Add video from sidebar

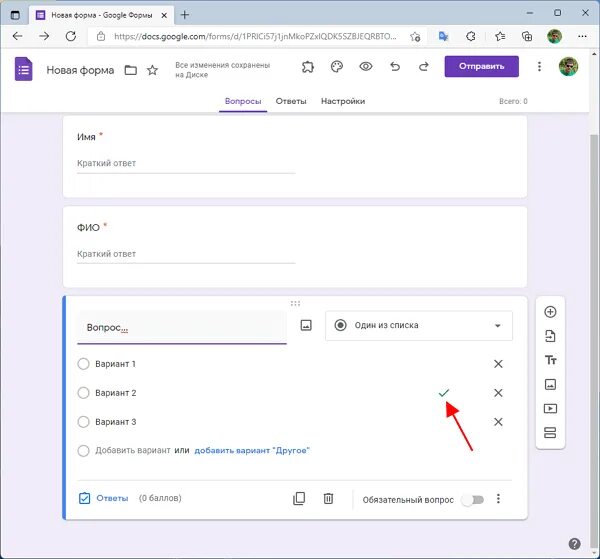[x=550, y=409]
